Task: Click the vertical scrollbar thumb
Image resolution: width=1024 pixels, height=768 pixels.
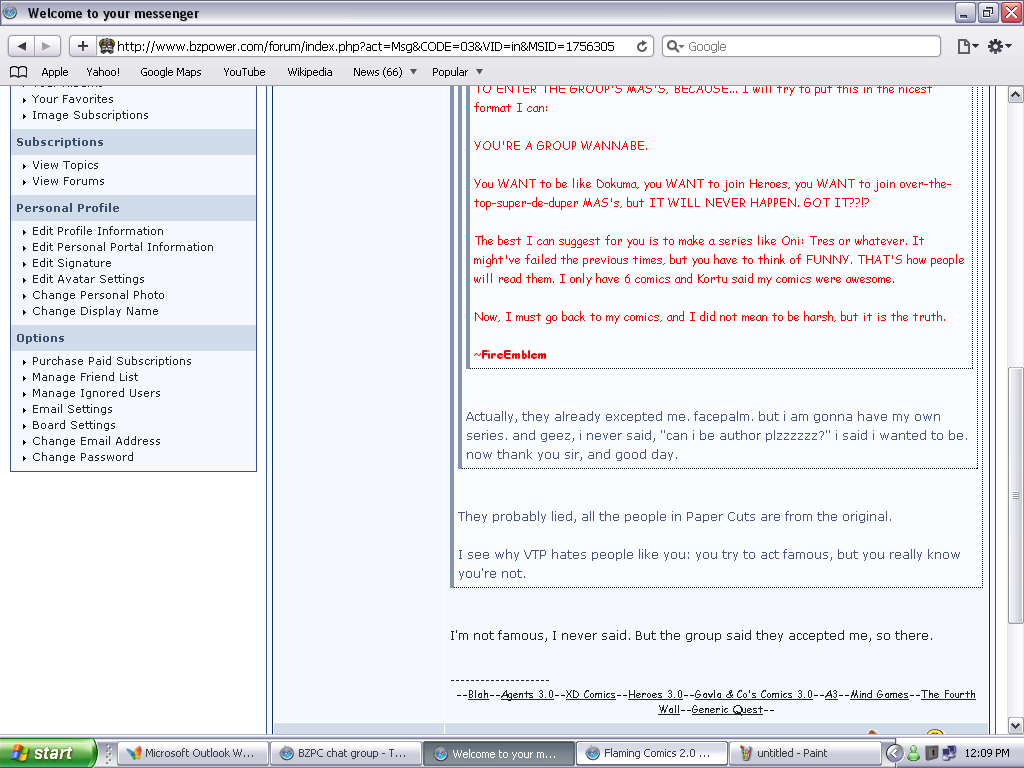Action: tap(1016, 495)
